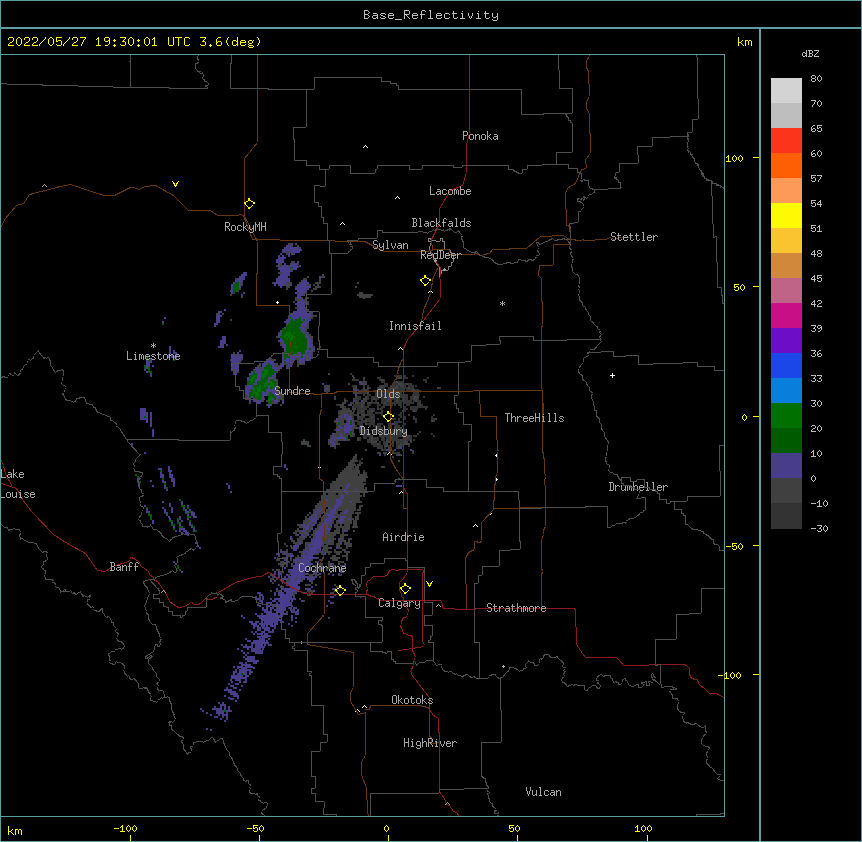Click the Banff town label

click(x=124, y=567)
